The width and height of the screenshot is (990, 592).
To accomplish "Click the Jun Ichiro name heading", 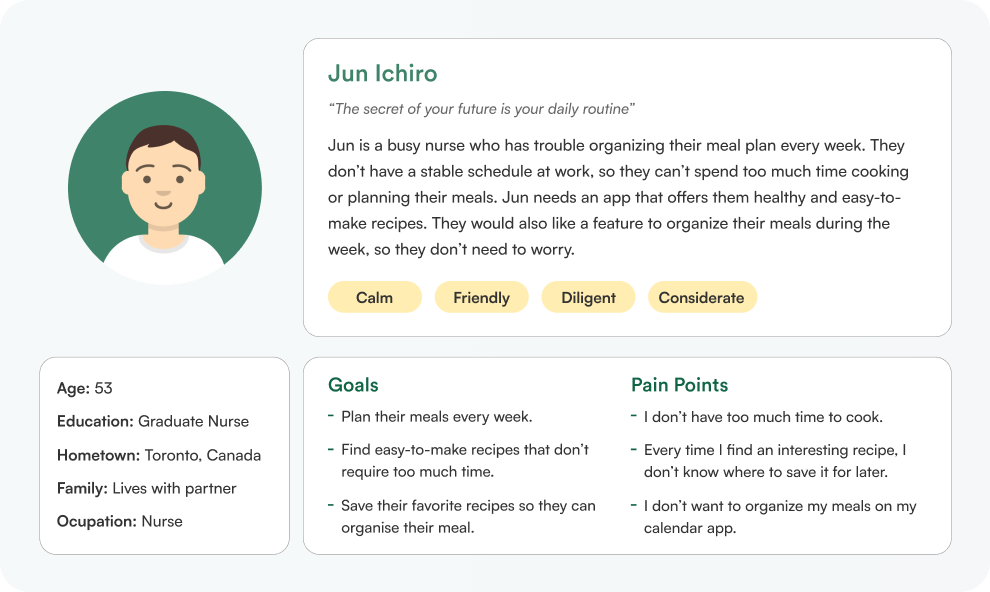I will click(x=383, y=74).
